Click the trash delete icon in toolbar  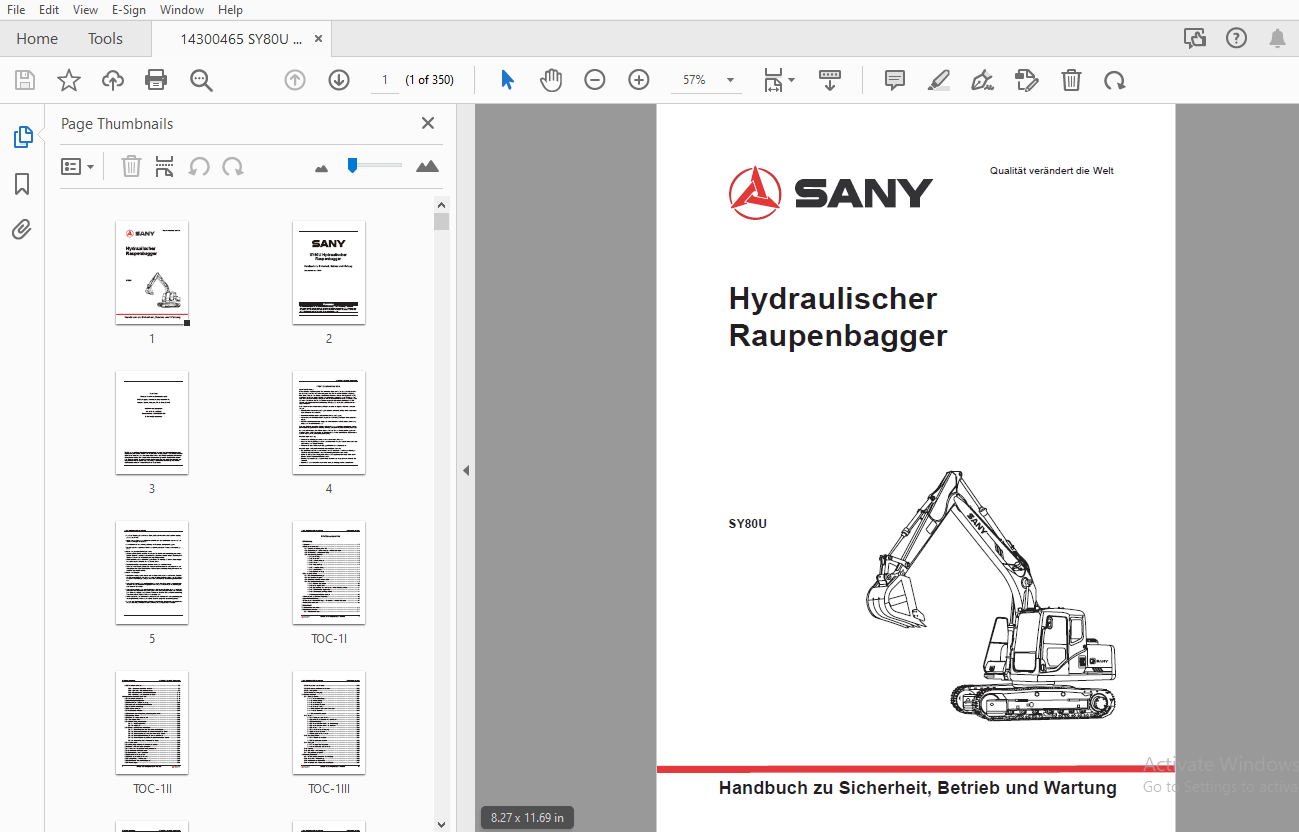click(1071, 80)
